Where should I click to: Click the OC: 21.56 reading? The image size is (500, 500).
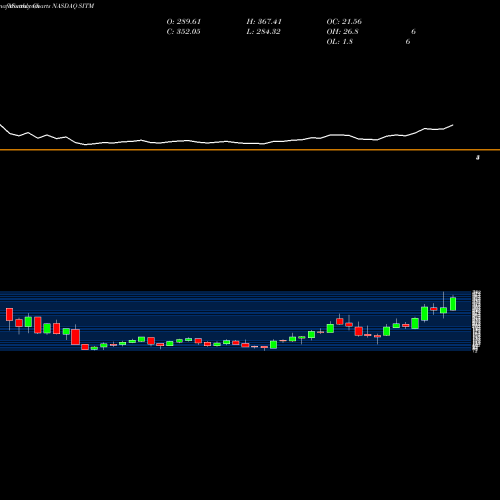pyautogui.click(x=344, y=22)
